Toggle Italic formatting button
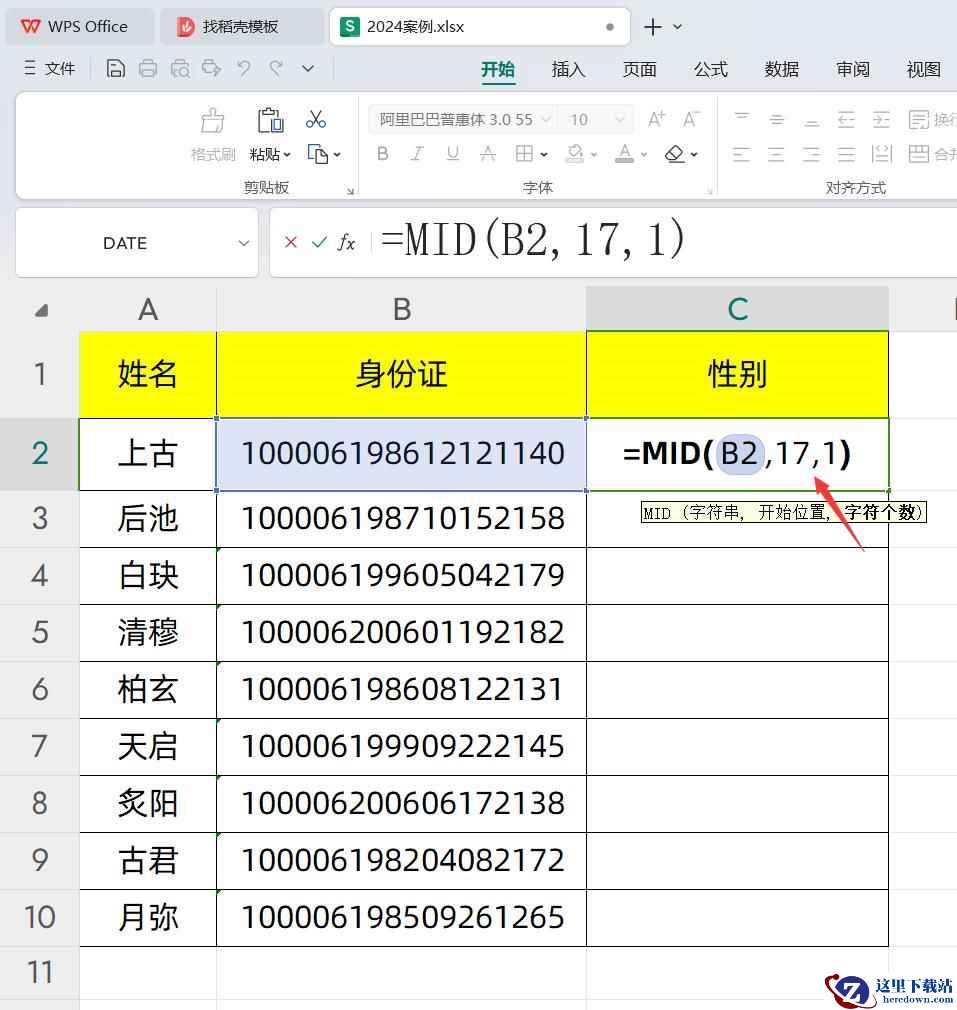The image size is (957, 1010). pyautogui.click(x=417, y=154)
